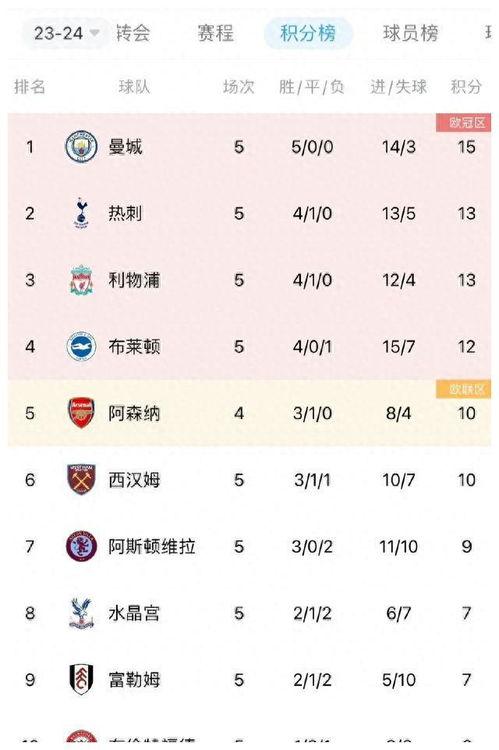Switch to the 转会 tab
The image size is (499, 750).
pos(133,33)
